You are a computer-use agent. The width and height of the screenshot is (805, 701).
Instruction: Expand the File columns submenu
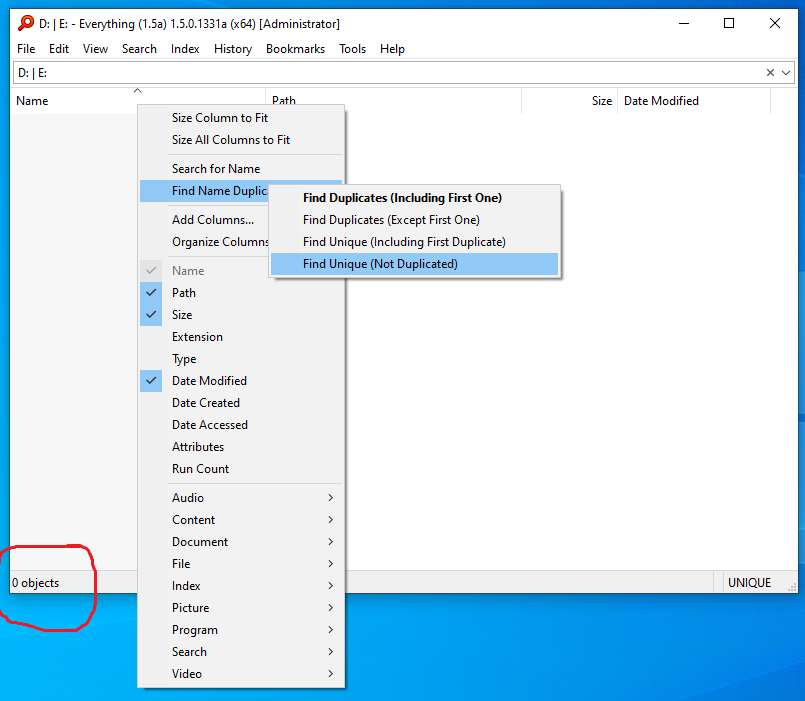point(241,564)
